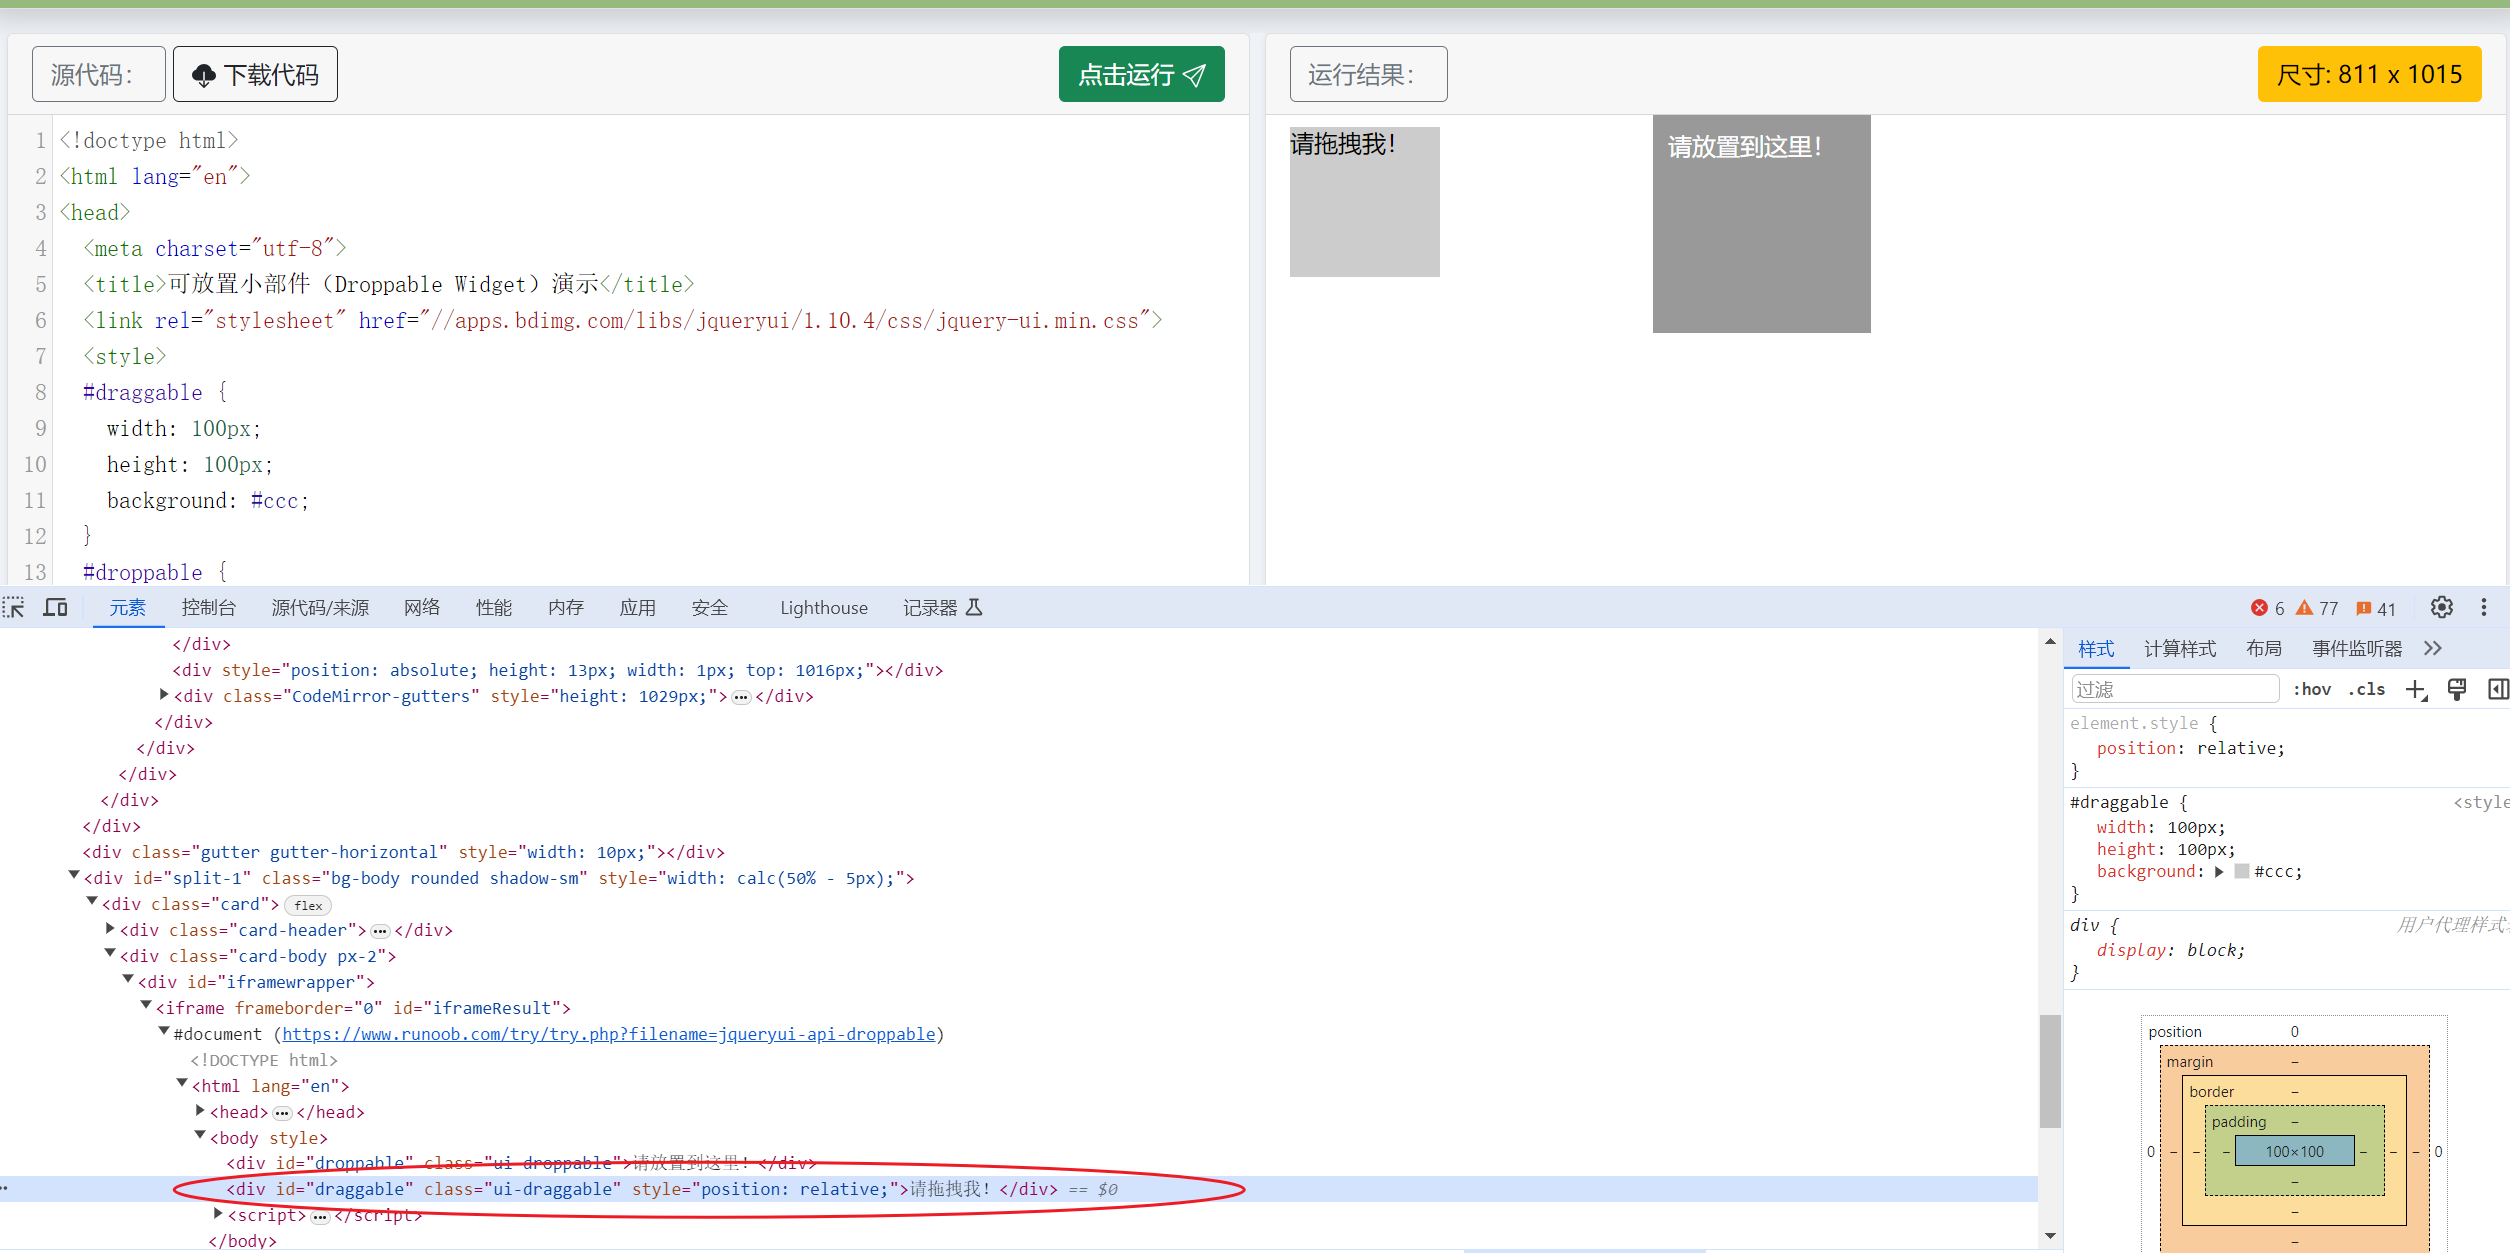The height and width of the screenshot is (1253, 2510).
Task: Open the runoob try.php document link
Action: (x=608, y=1034)
